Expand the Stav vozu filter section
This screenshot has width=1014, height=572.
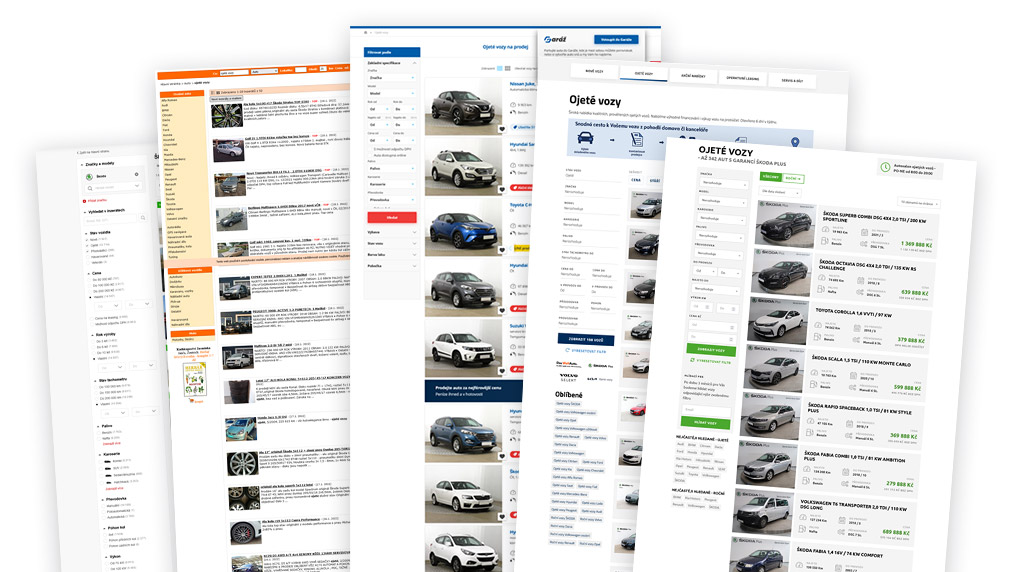coord(392,243)
